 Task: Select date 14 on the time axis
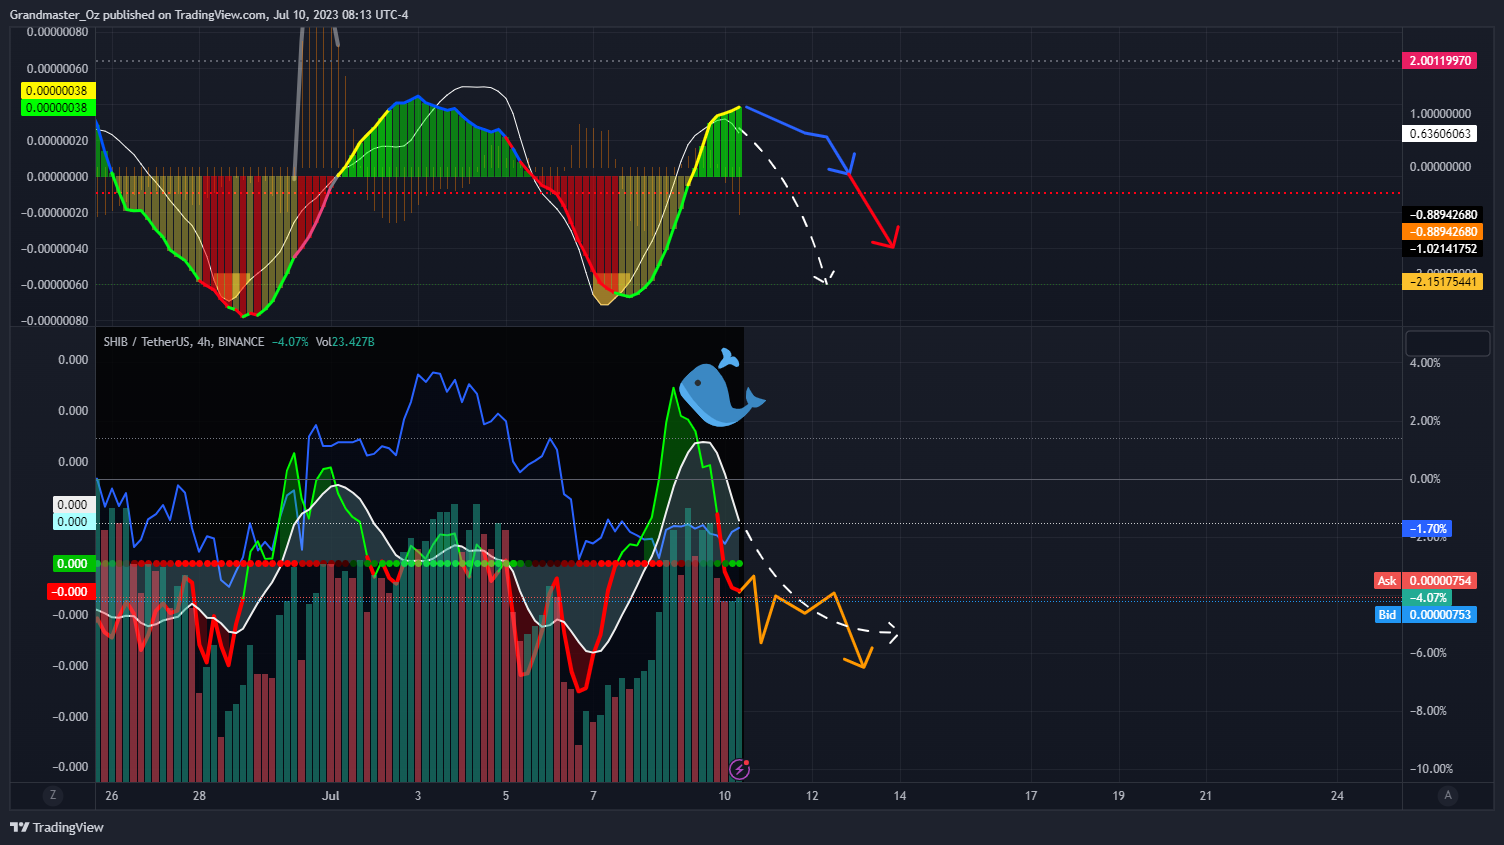click(x=900, y=796)
